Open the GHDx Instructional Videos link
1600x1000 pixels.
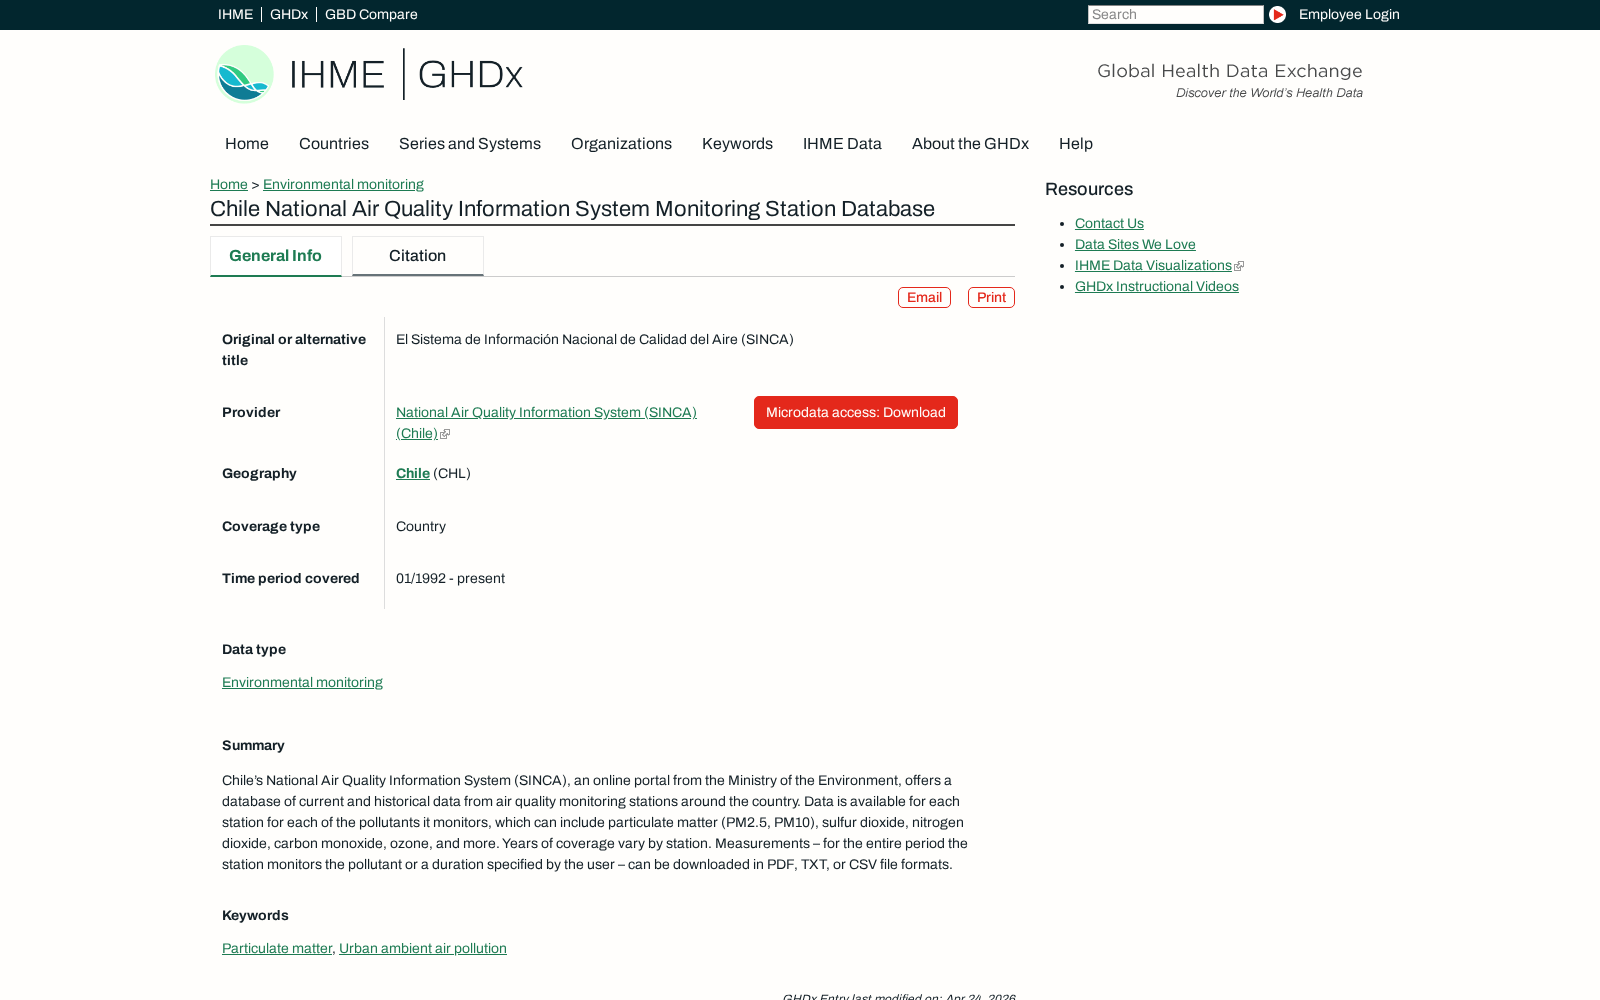[x=1157, y=287]
